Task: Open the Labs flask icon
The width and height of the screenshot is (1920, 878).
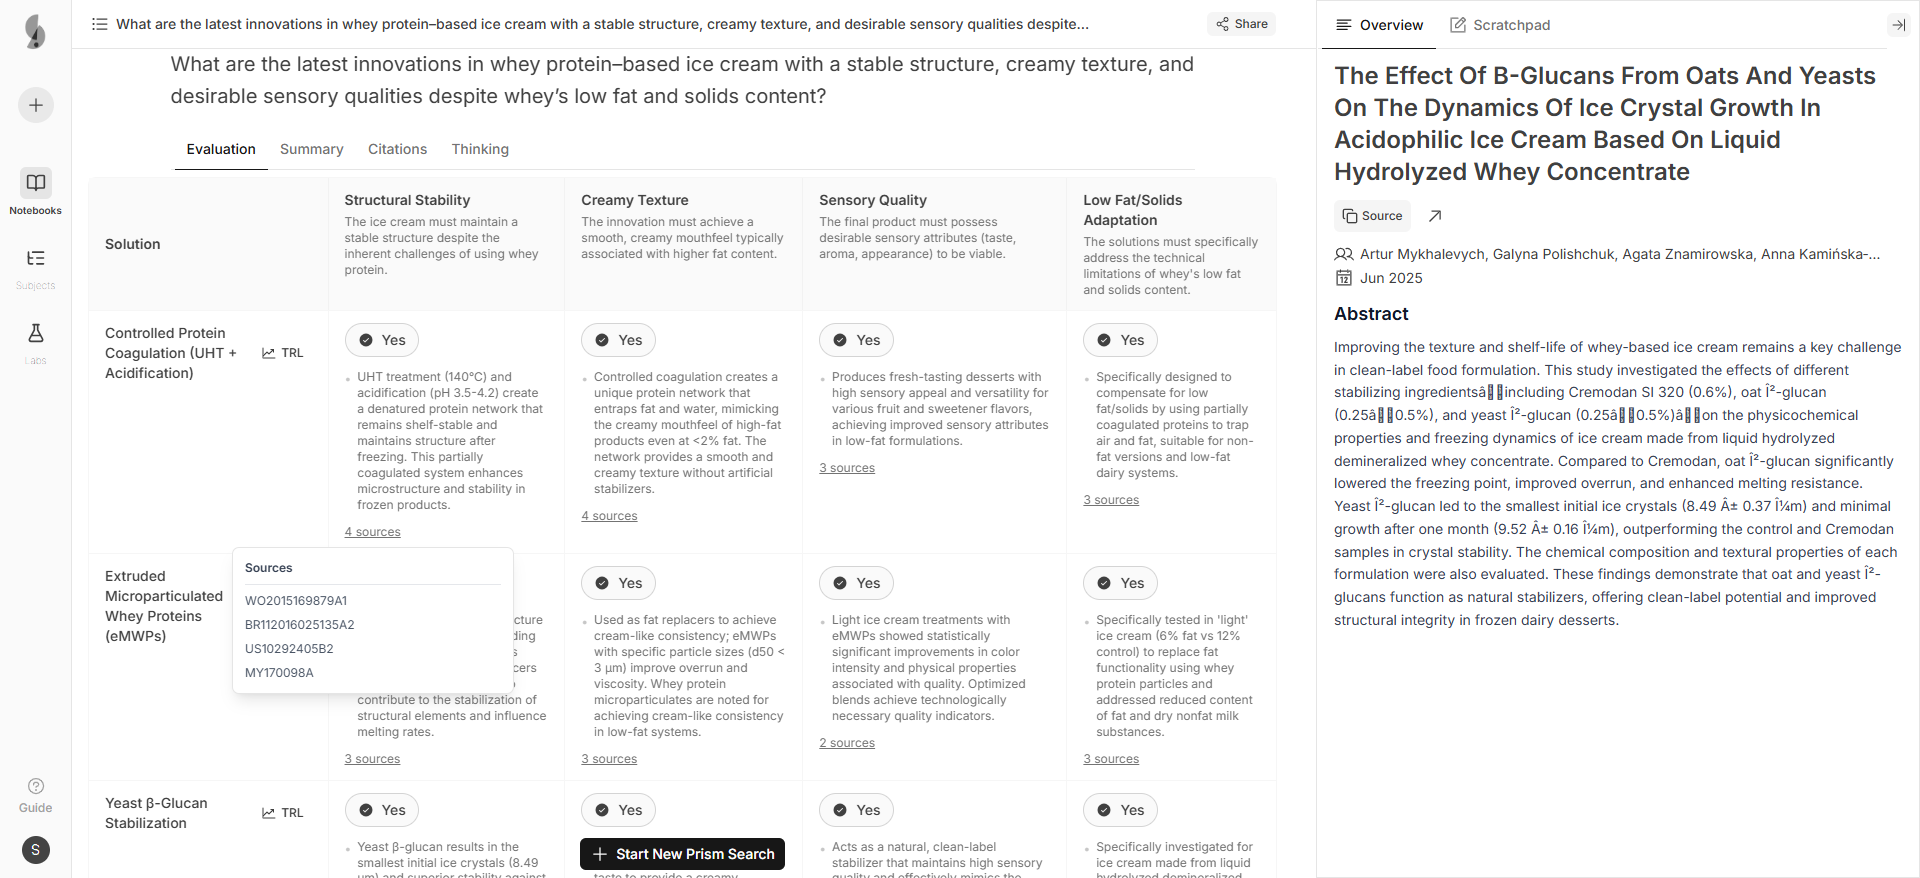Action: click(36, 334)
